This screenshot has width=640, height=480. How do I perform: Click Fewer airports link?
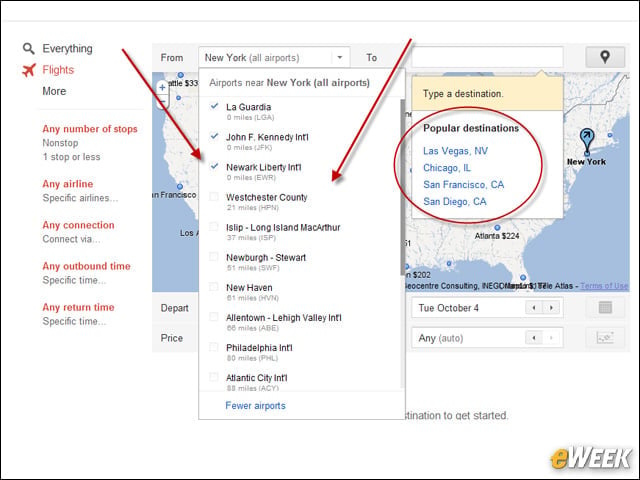coord(256,406)
